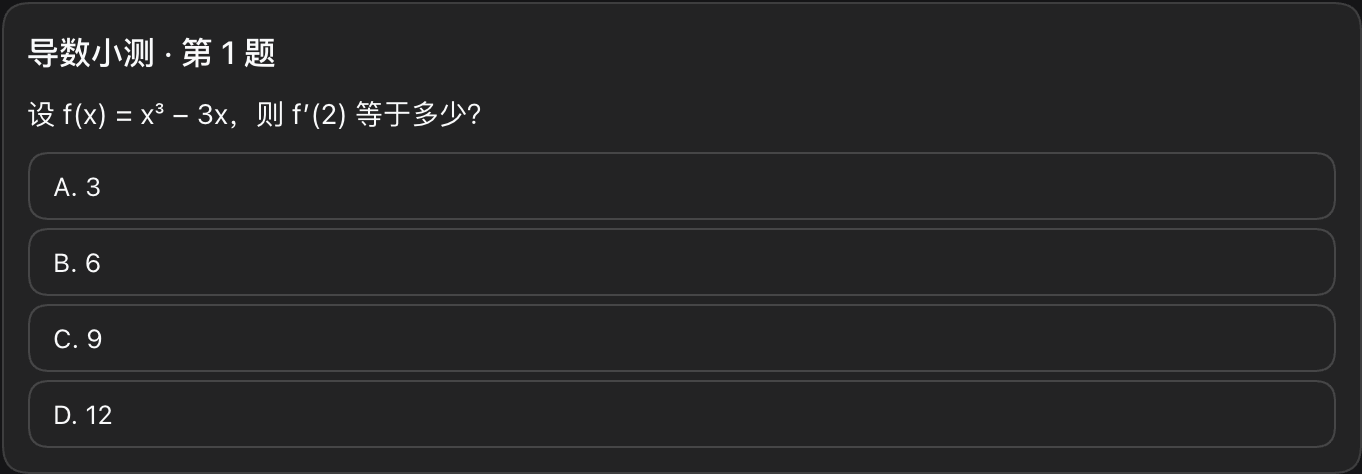1362x474 pixels.
Task: Click the "A." letter label
Action: [x=65, y=187]
